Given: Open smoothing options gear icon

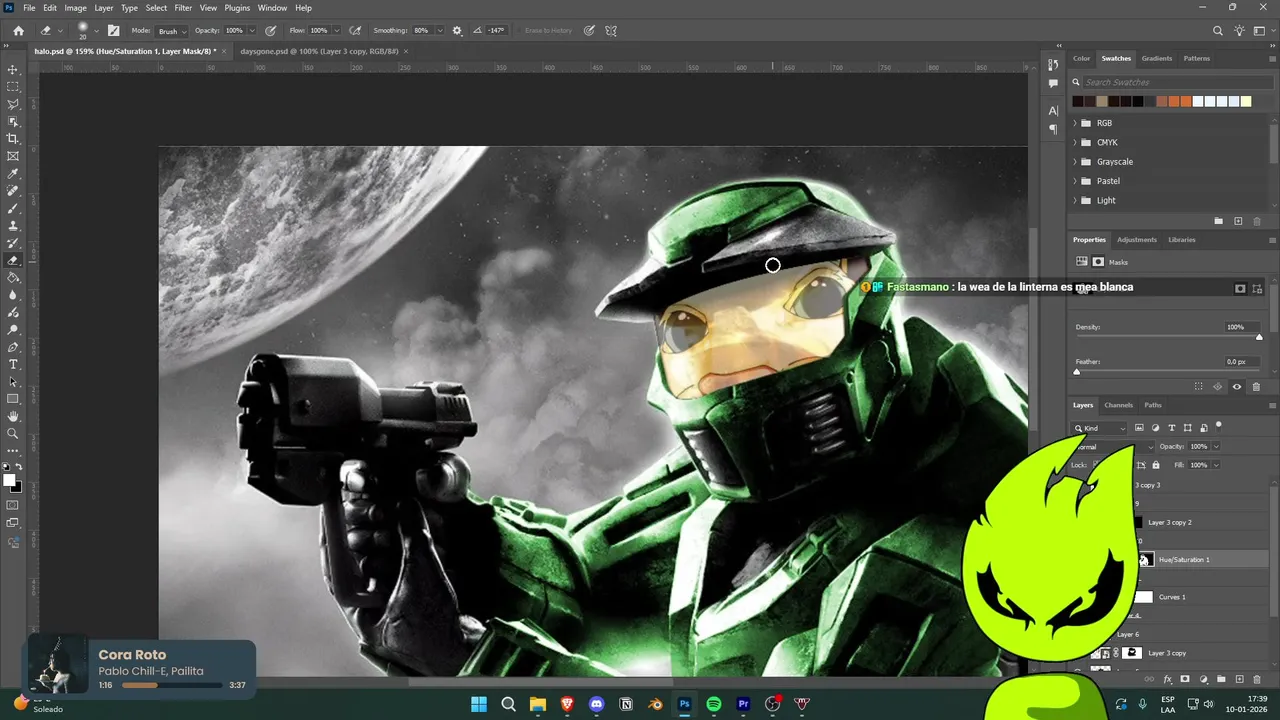Looking at the screenshot, I should click(457, 30).
